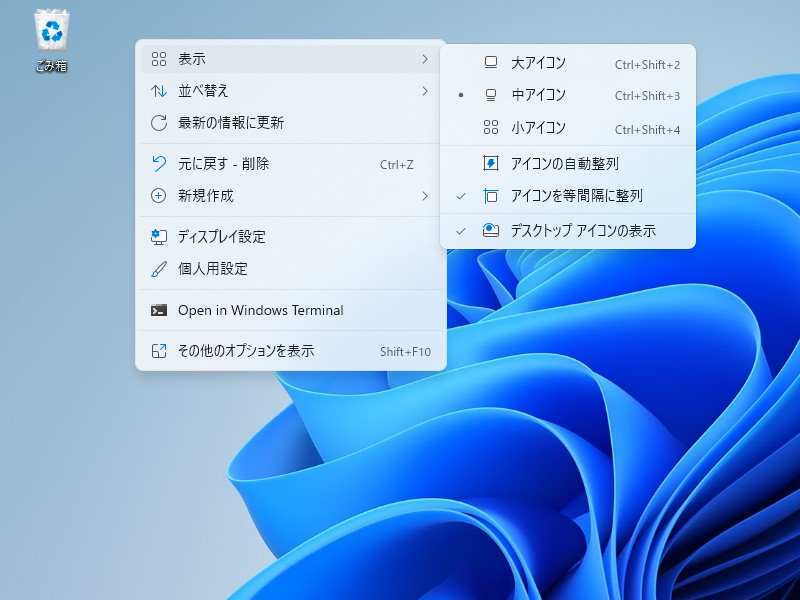Open the 表示 menu entry
The height and width of the screenshot is (600, 800).
tap(290, 59)
